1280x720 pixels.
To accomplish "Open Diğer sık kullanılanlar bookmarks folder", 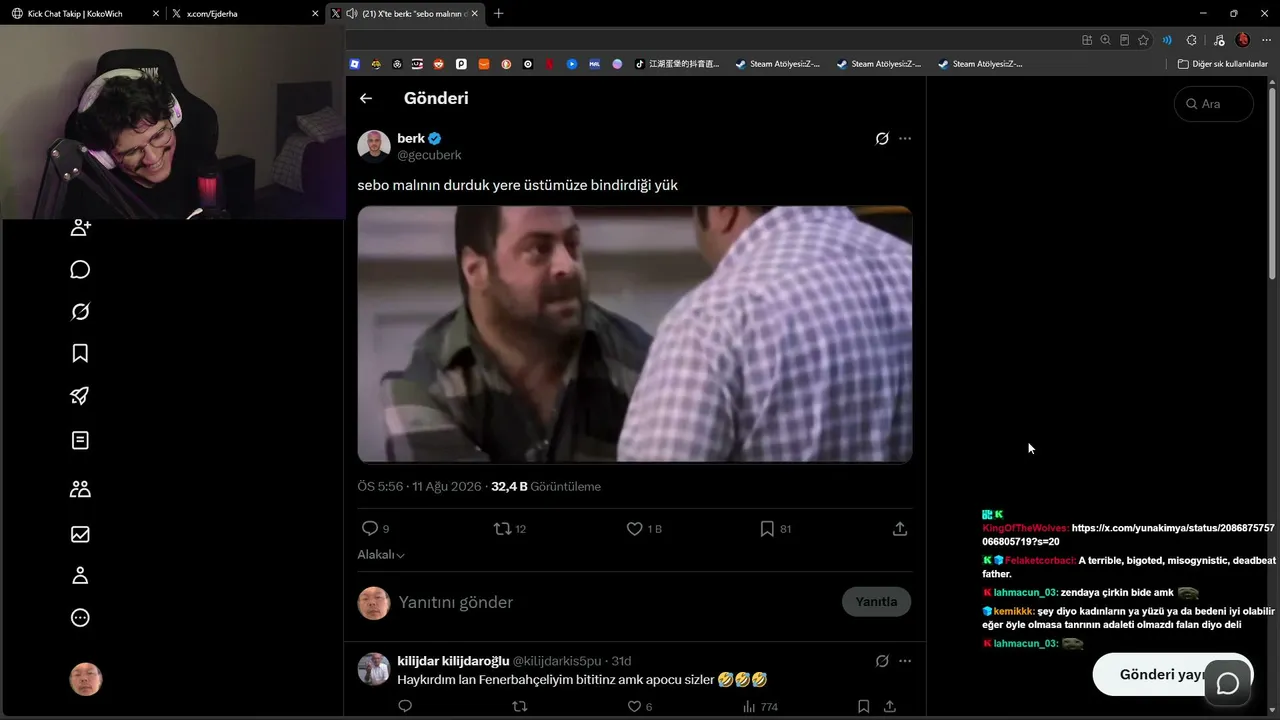I will 1222,64.
